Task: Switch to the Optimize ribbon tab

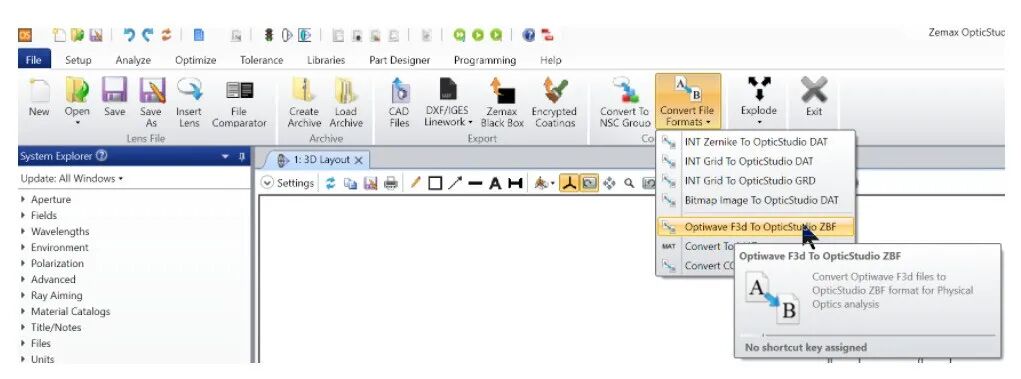Action: click(x=195, y=60)
